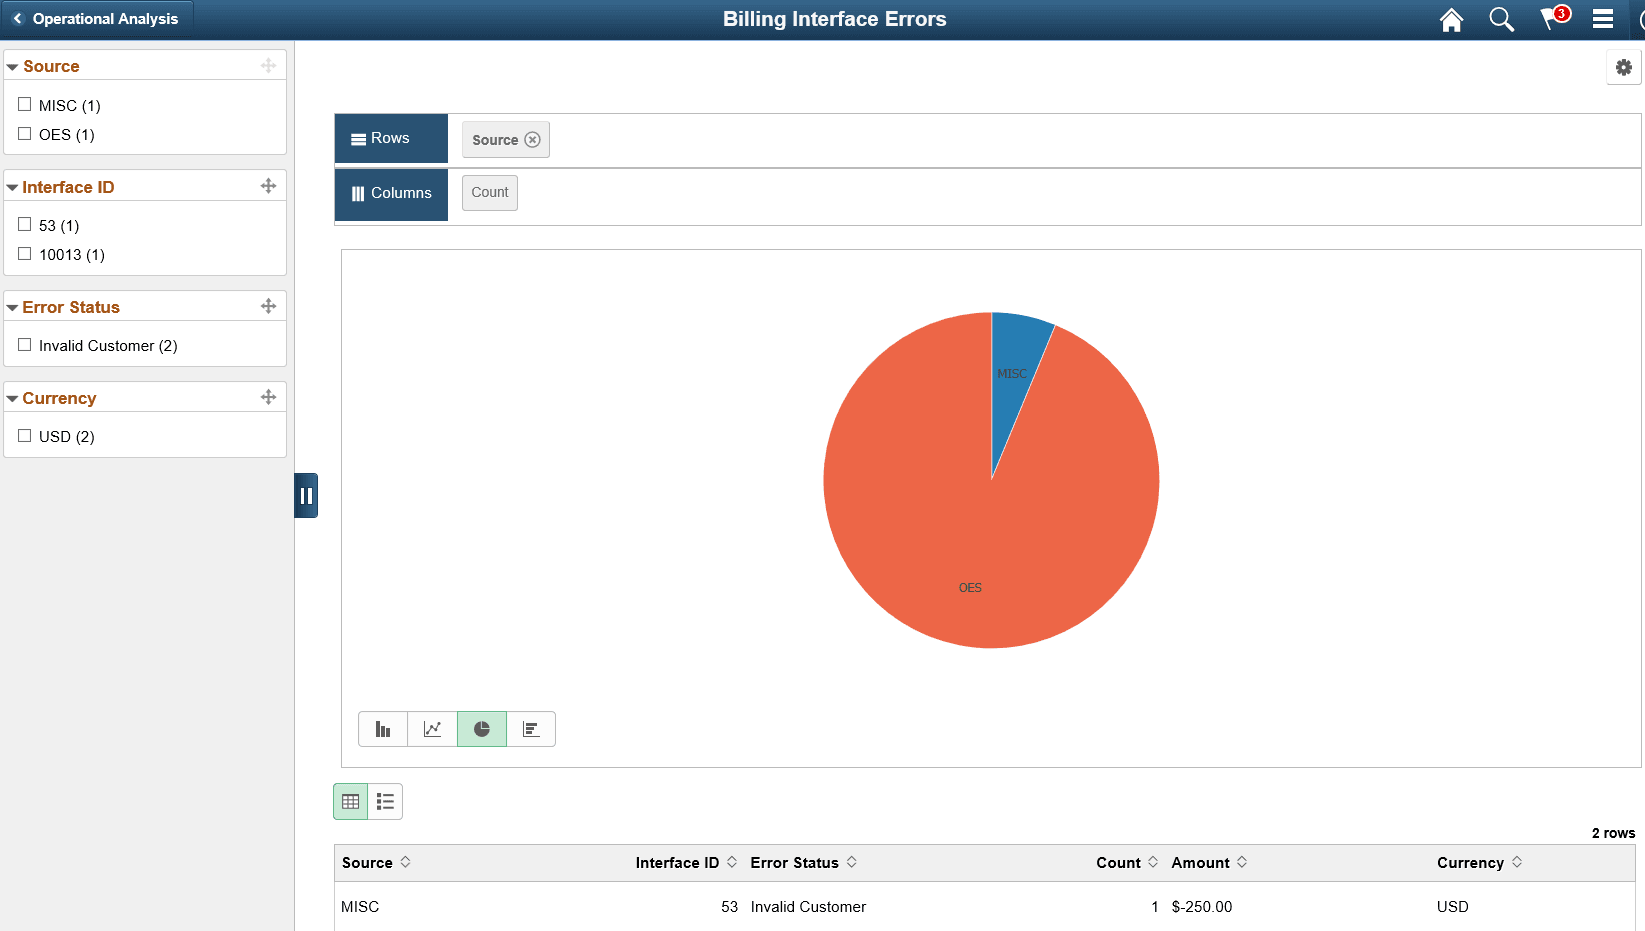
Task: Switch results to list view
Action: [x=385, y=801]
